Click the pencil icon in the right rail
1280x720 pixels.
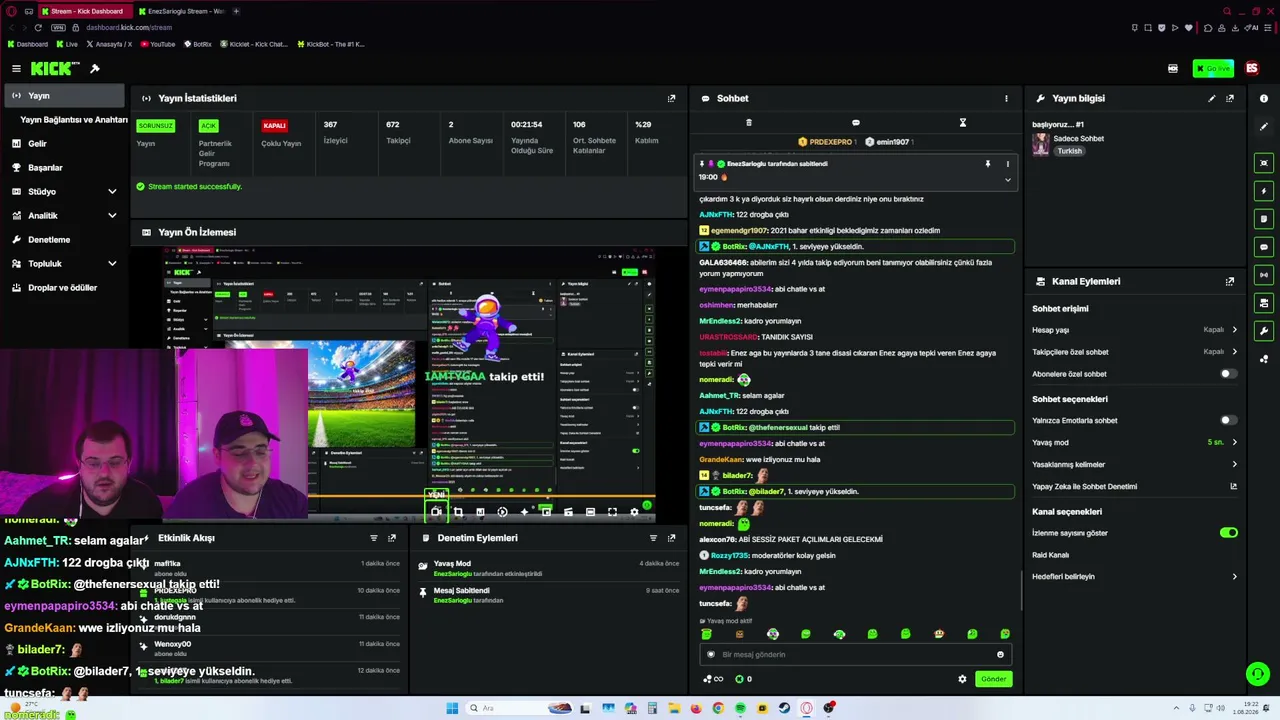pos(1264,127)
